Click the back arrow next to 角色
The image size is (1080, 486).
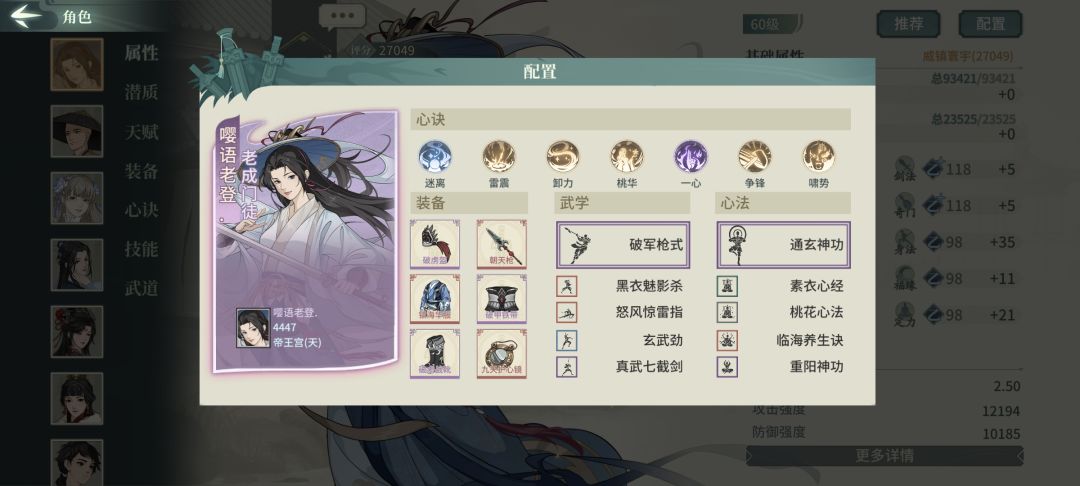coord(26,16)
